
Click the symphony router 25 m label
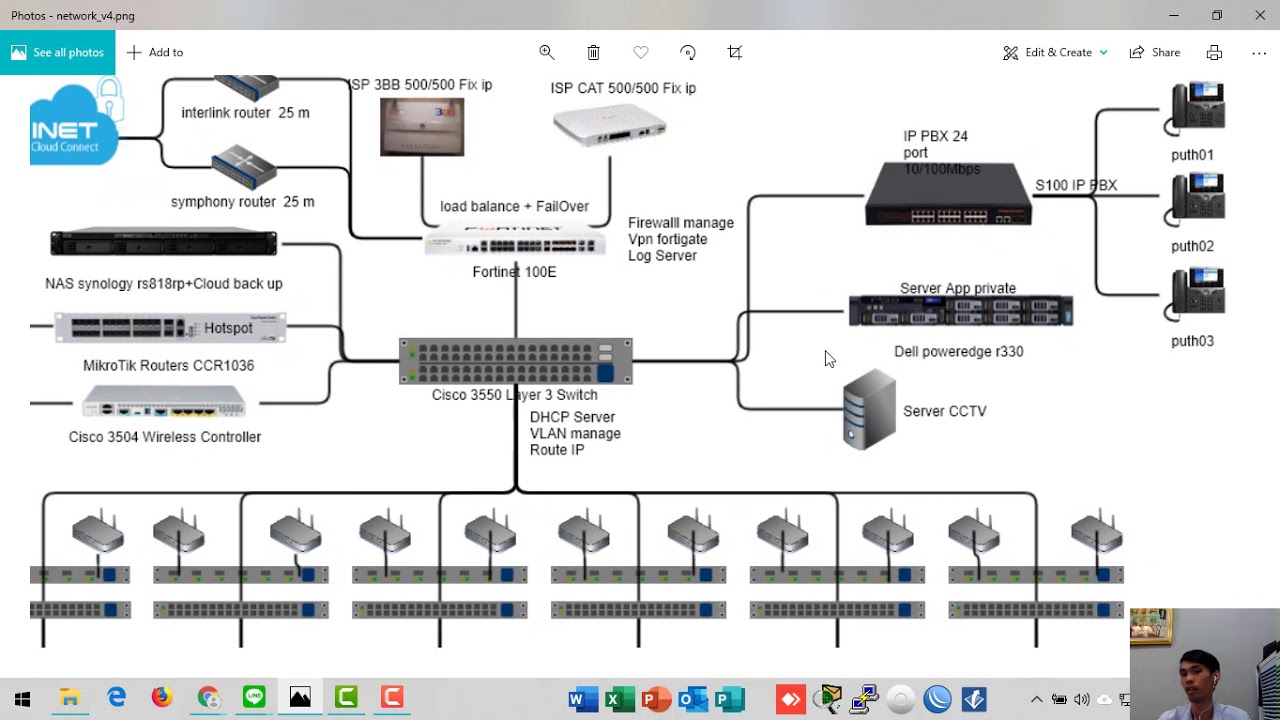pyautogui.click(x=242, y=202)
